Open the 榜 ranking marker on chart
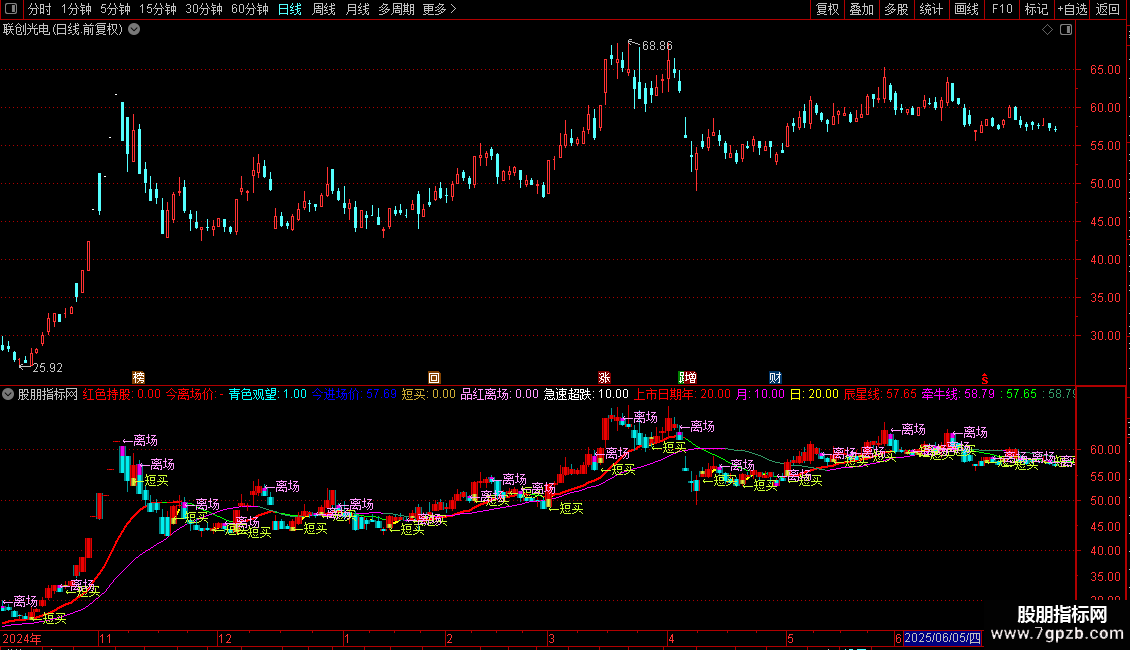The height and width of the screenshot is (650, 1130). tap(138, 378)
